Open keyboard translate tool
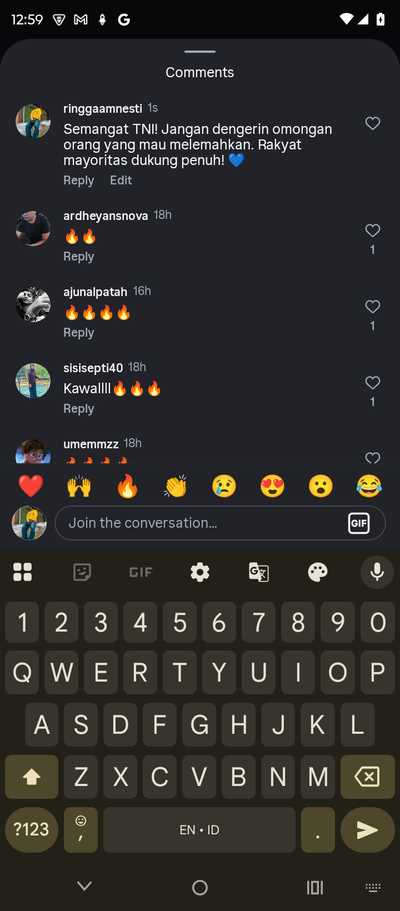 coord(259,573)
